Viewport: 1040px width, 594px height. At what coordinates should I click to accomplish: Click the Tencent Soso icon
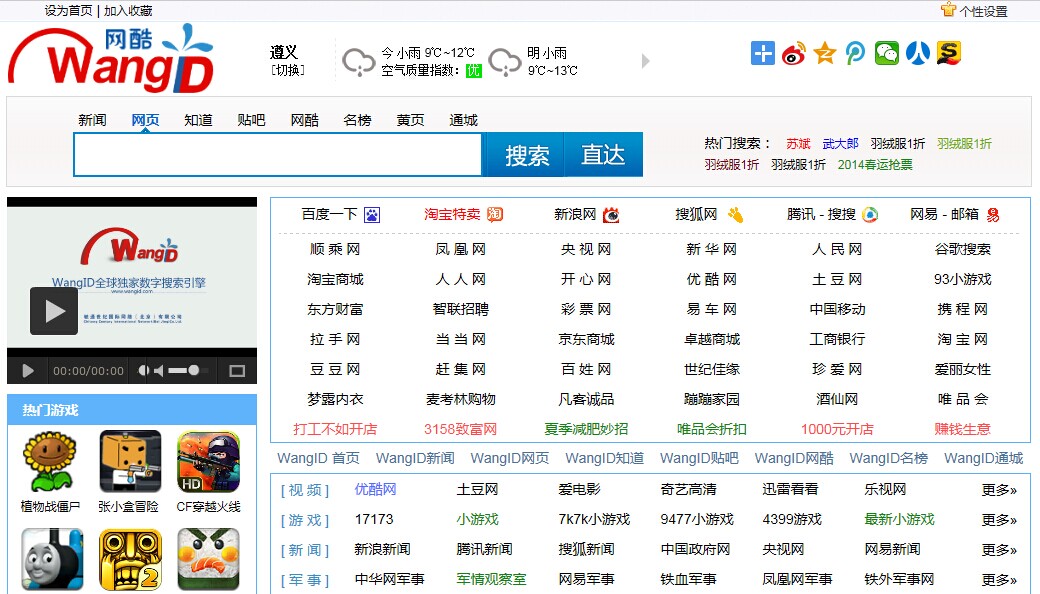click(x=870, y=215)
